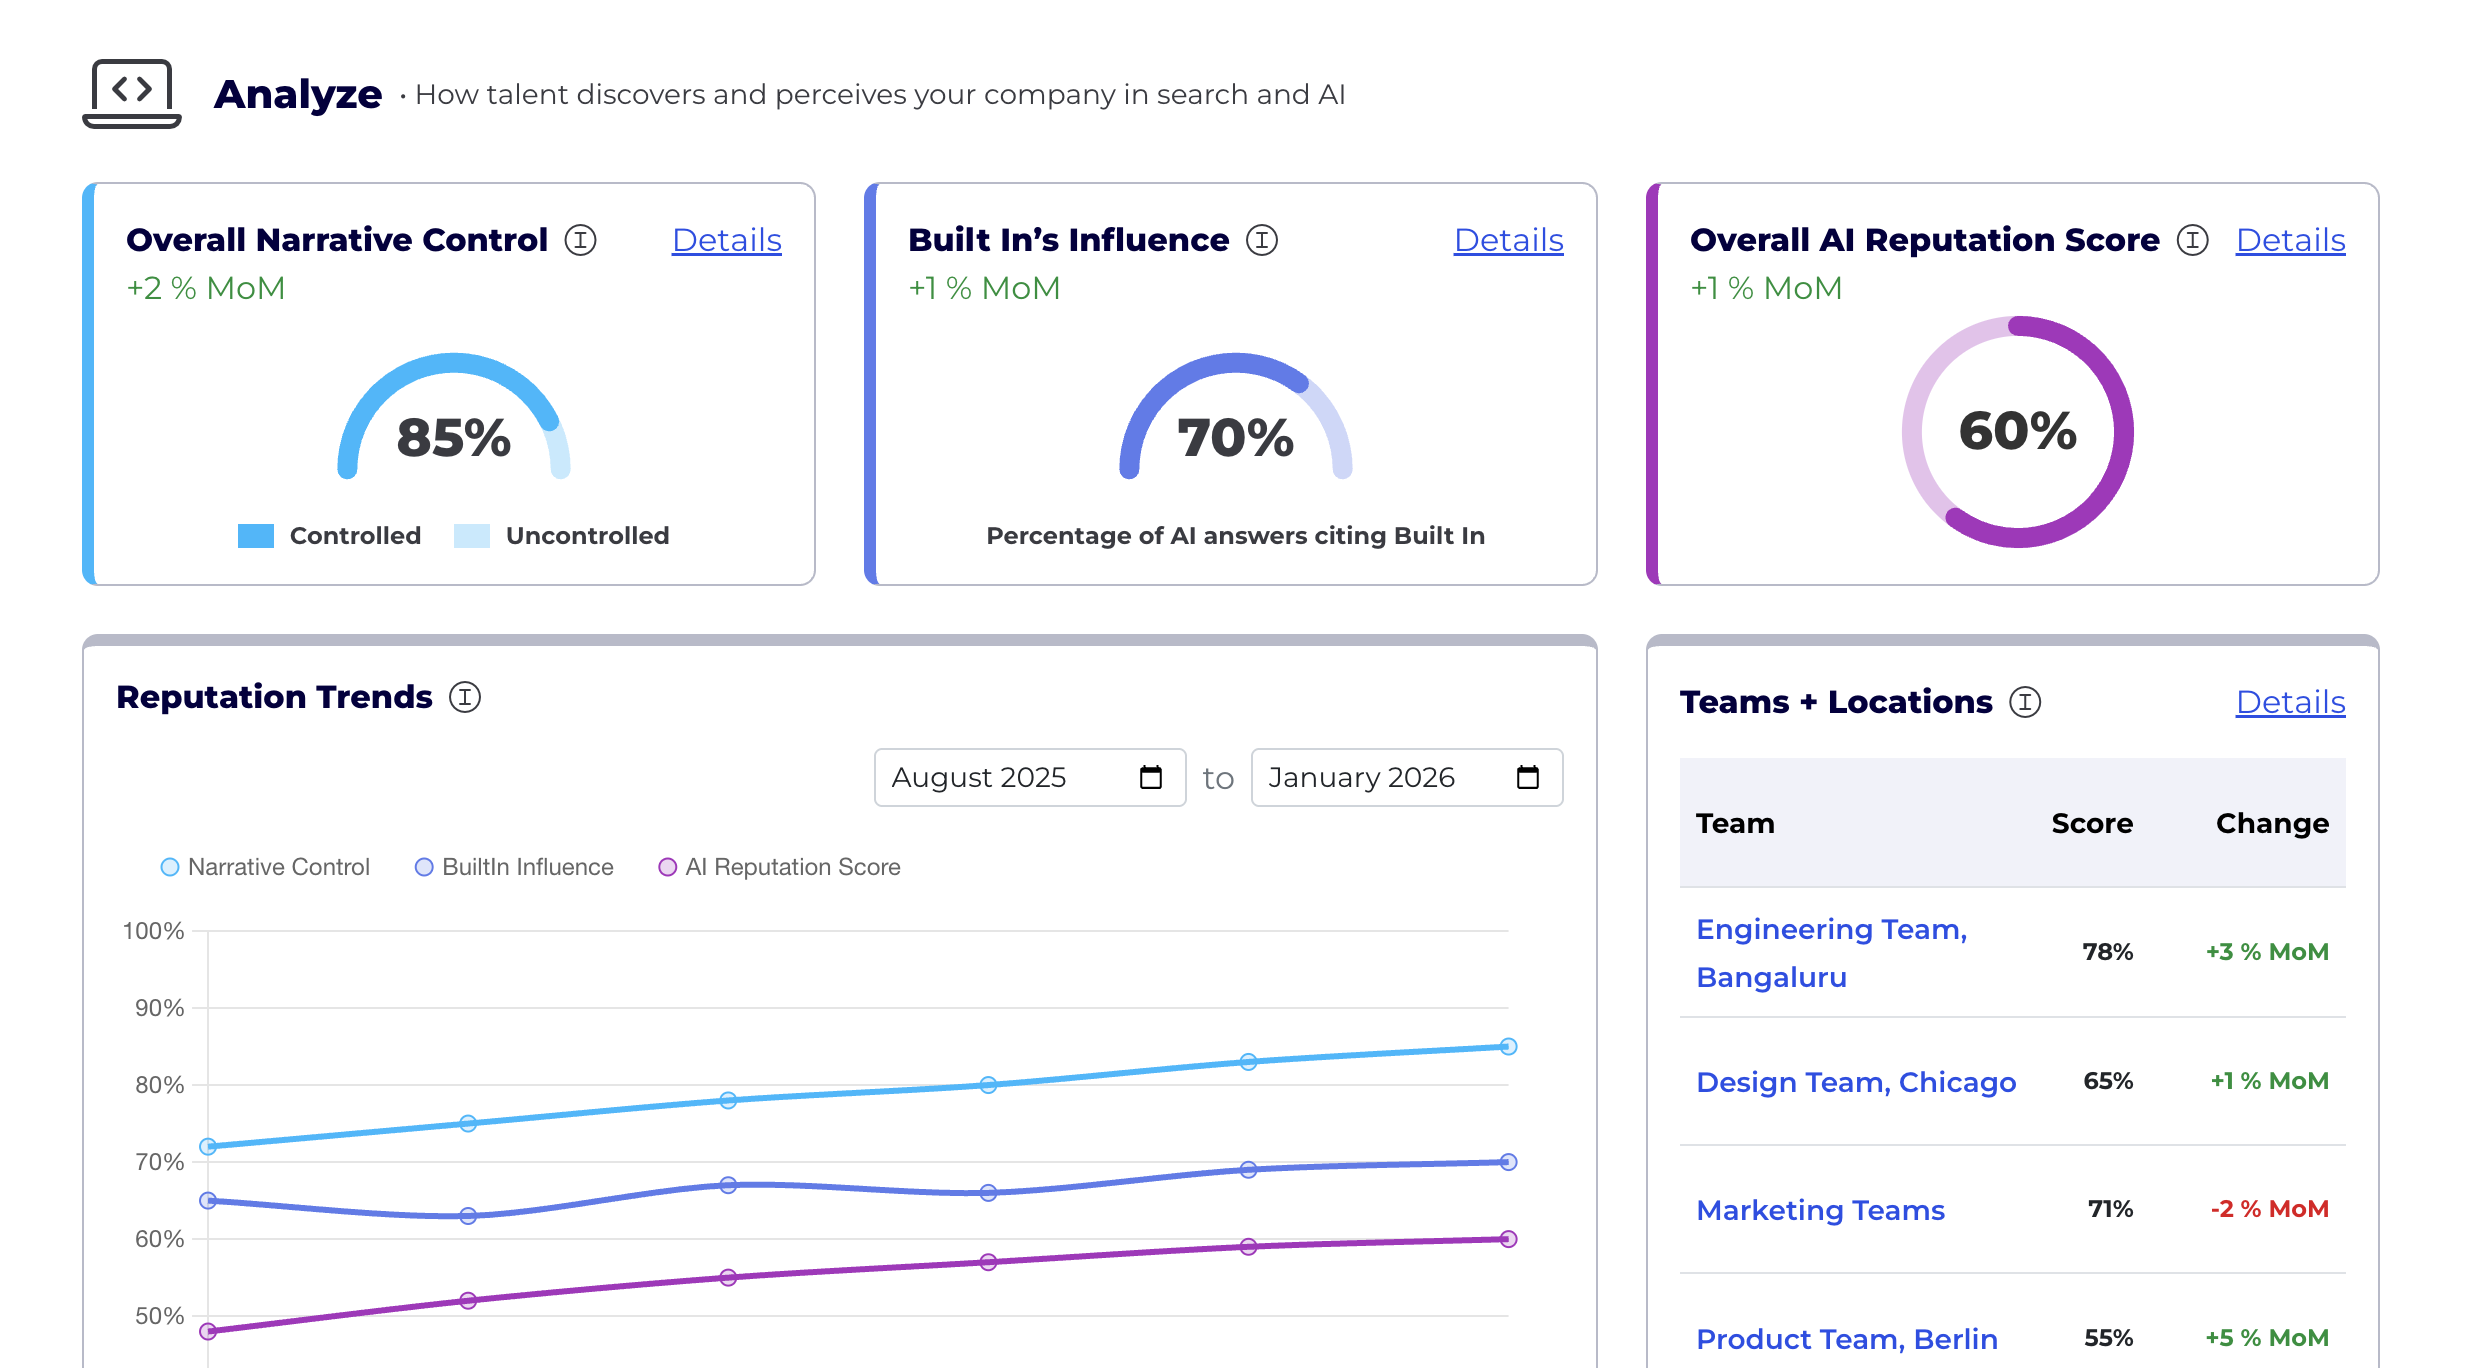The width and height of the screenshot is (2472, 1368).
Task: Click the 60% AI reputation donut chart
Action: pyautogui.click(x=2018, y=432)
